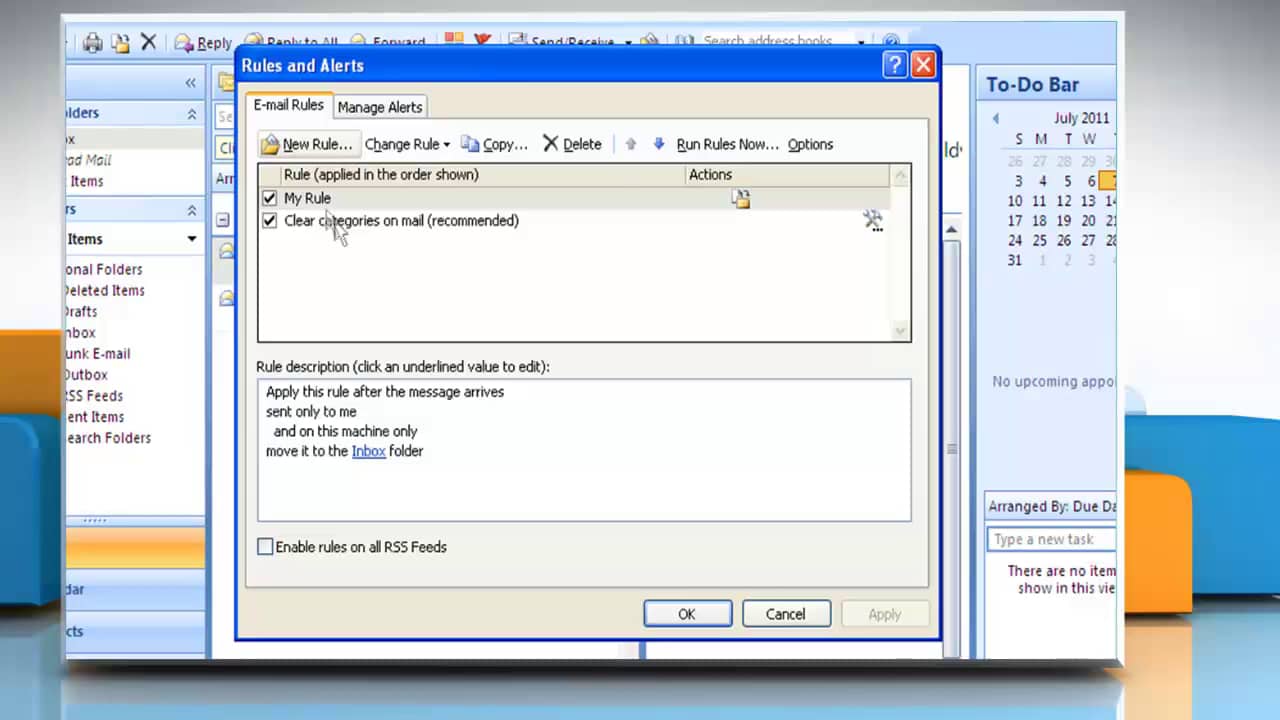Click the New Rule folder icon
Image resolution: width=1280 pixels, height=720 pixels.
coord(270,145)
